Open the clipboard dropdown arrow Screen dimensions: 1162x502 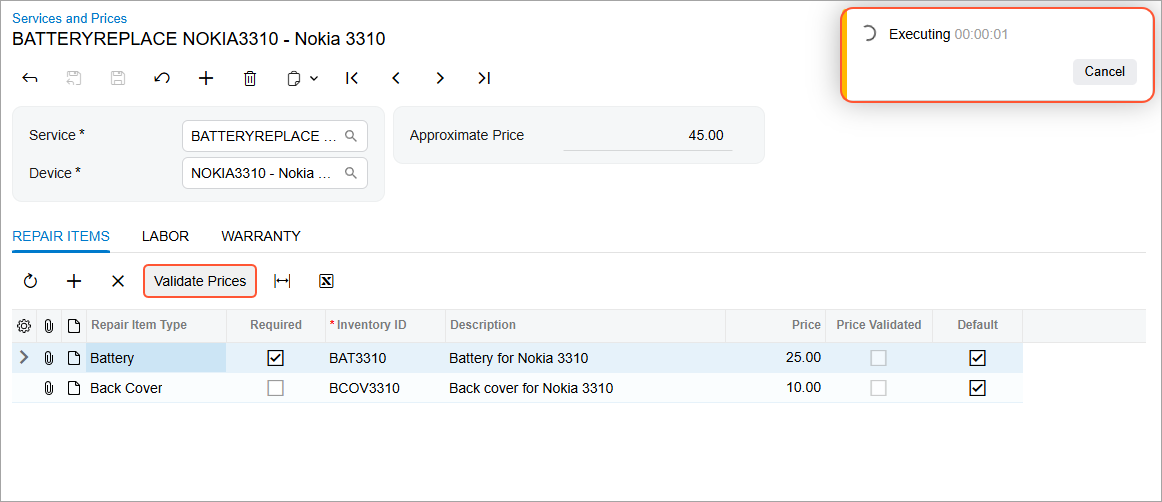pos(314,78)
